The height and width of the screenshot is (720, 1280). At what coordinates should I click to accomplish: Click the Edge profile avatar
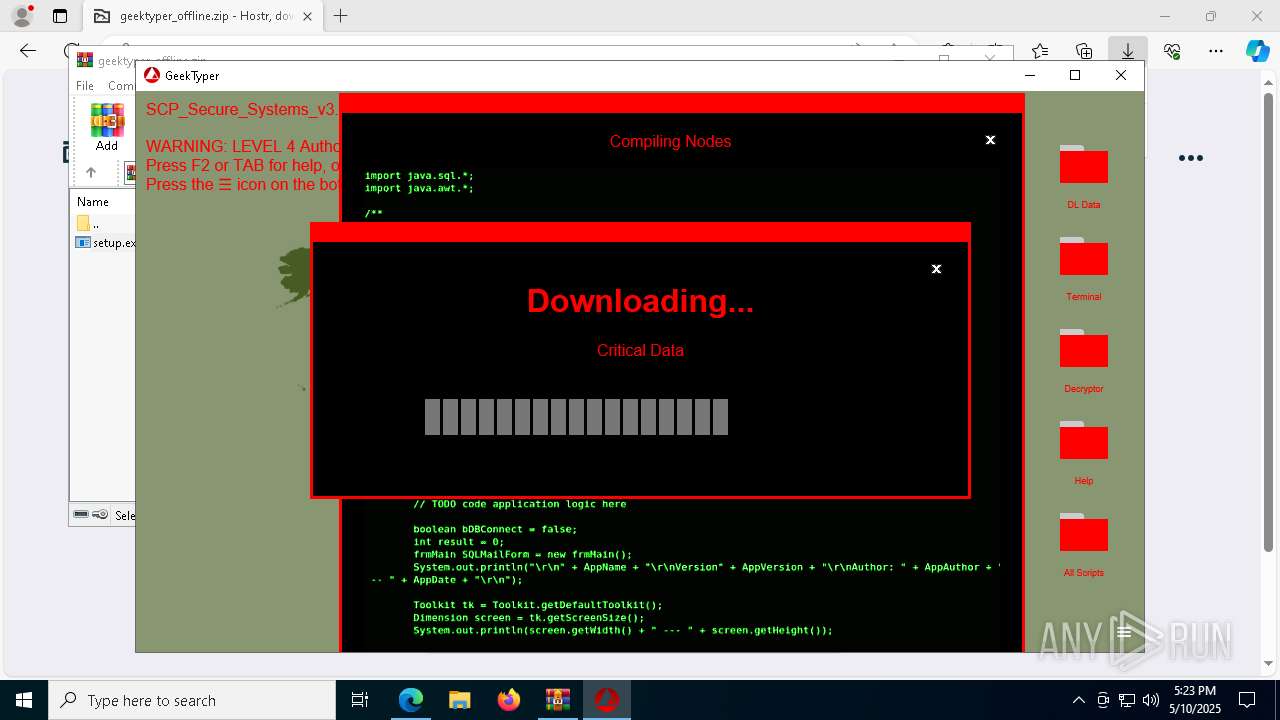pyautogui.click(x=22, y=16)
